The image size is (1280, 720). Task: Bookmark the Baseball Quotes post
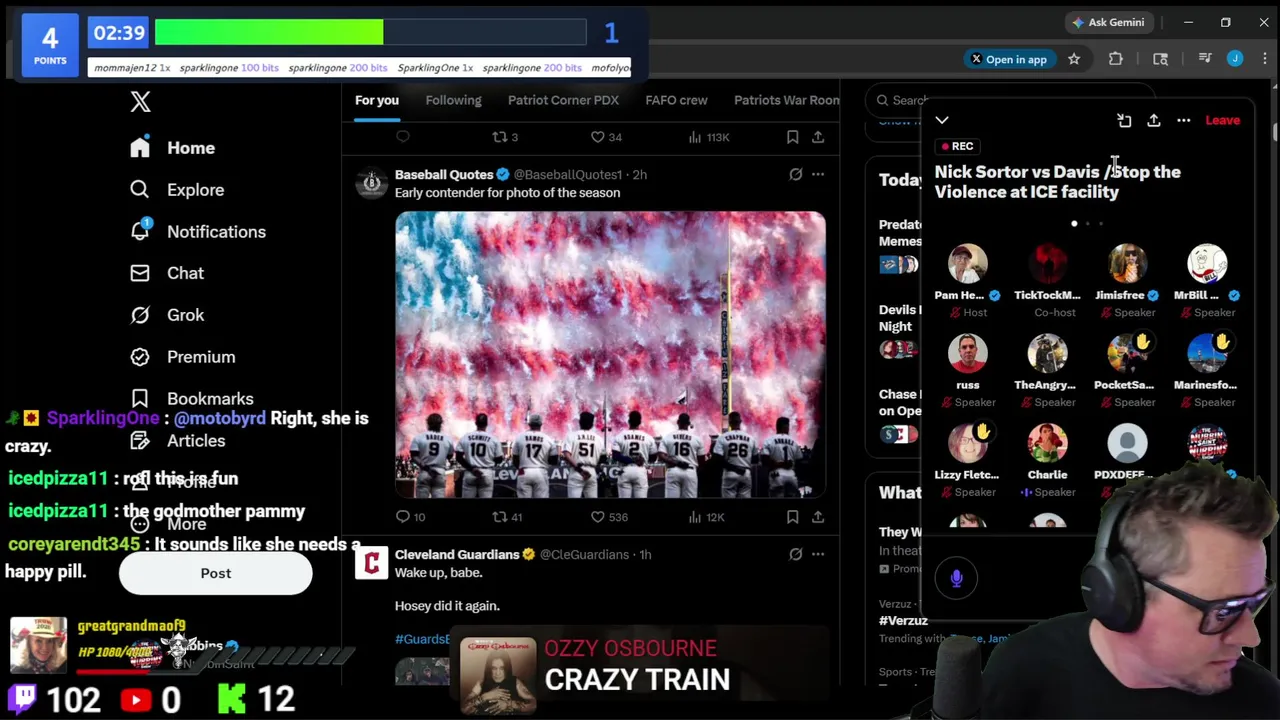point(792,517)
